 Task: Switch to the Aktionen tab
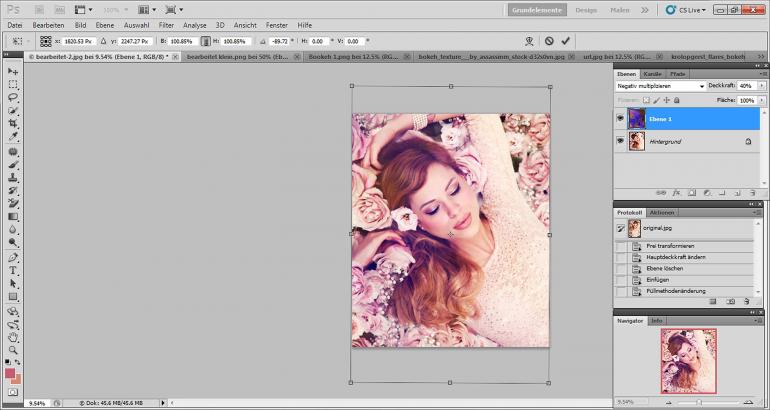pyautogui.click(x=661, y=213)
